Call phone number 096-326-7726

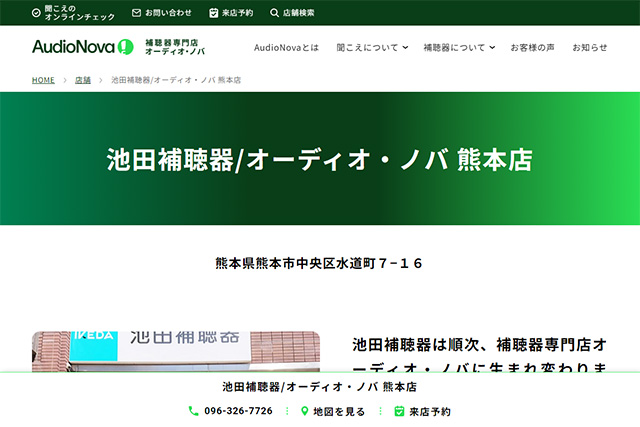(238, 411)
